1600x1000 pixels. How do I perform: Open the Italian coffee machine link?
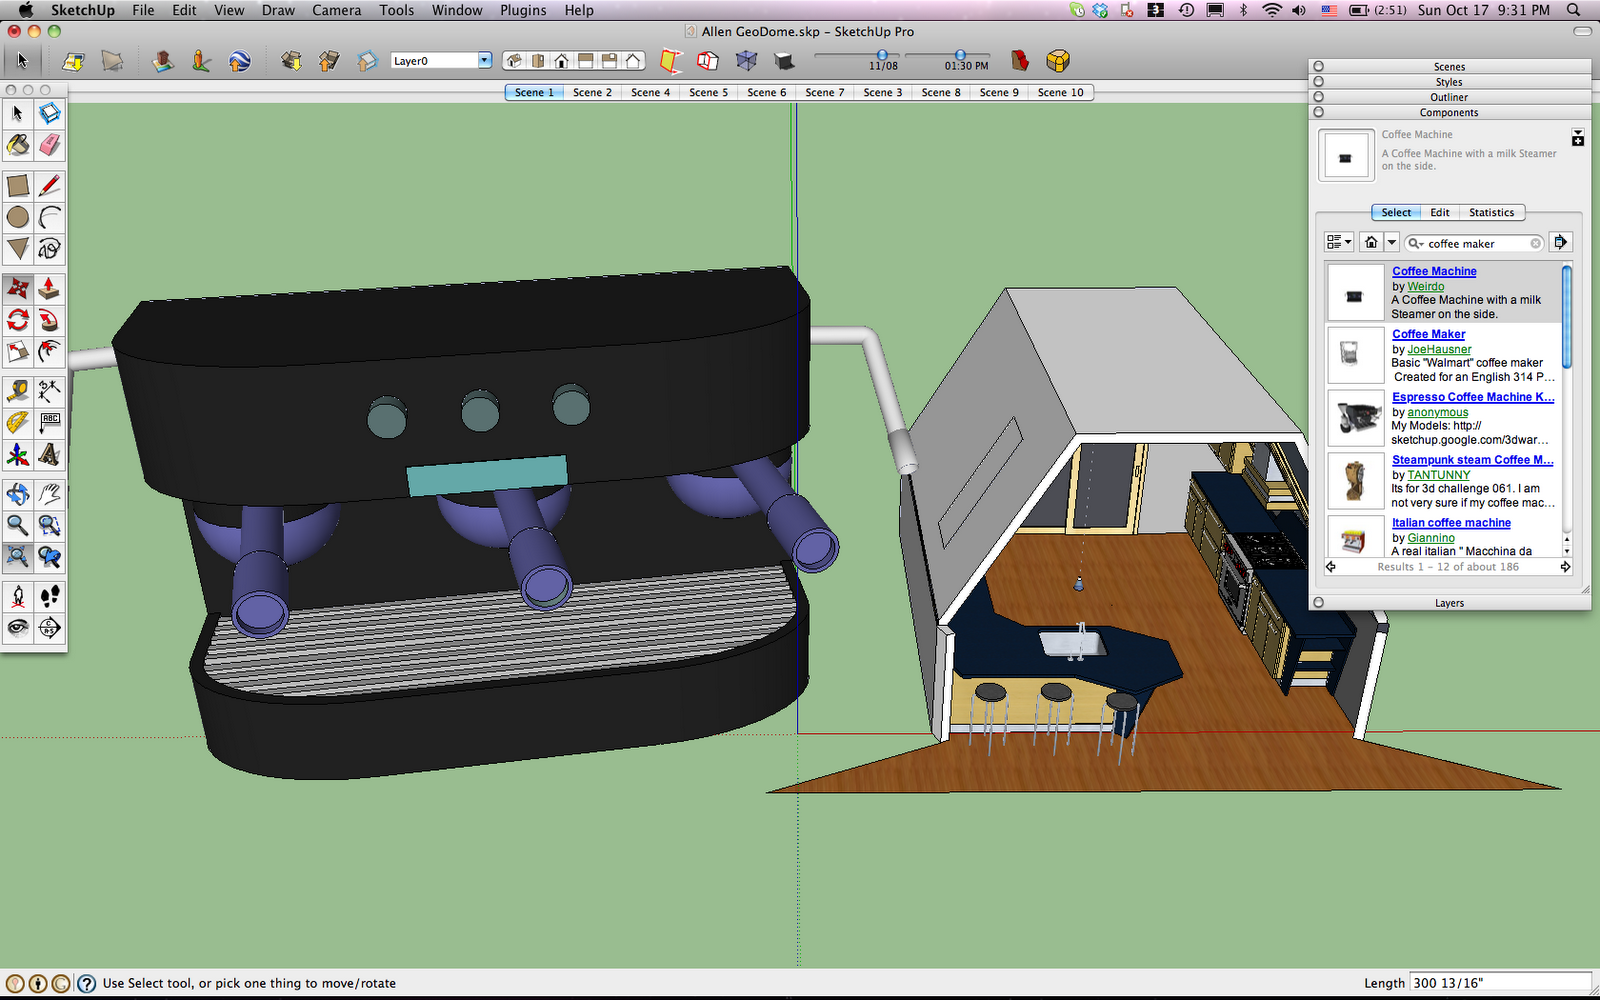[x=1451, y=523]
